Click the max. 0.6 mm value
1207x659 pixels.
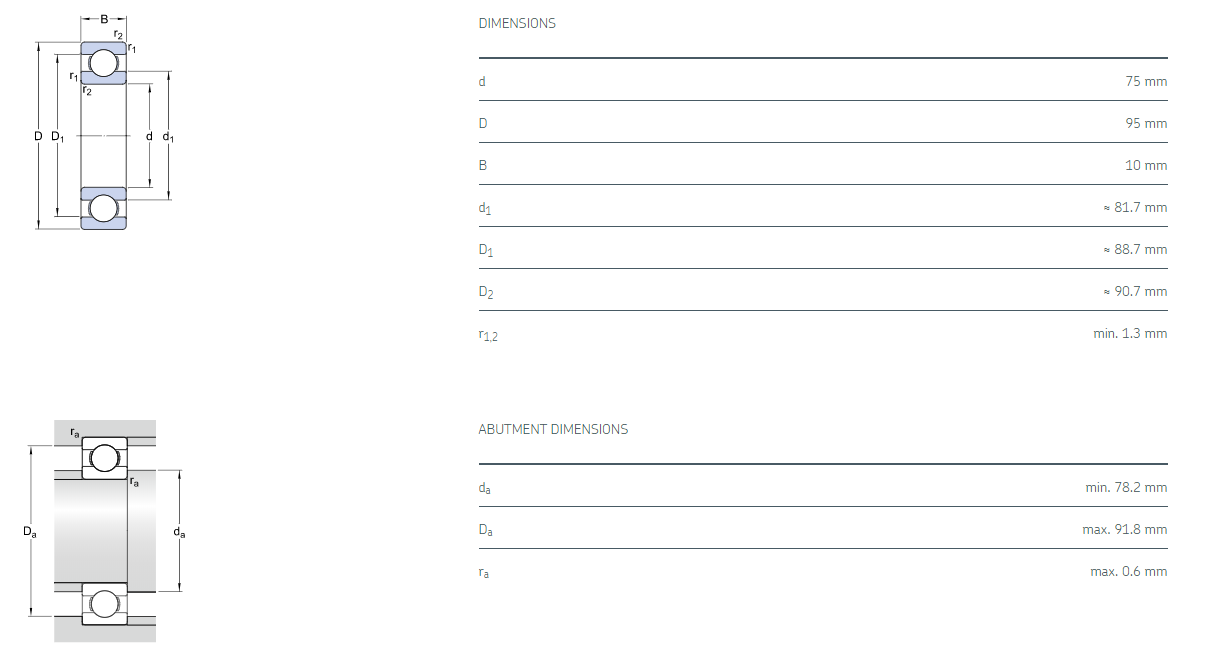coord(1128,571)
